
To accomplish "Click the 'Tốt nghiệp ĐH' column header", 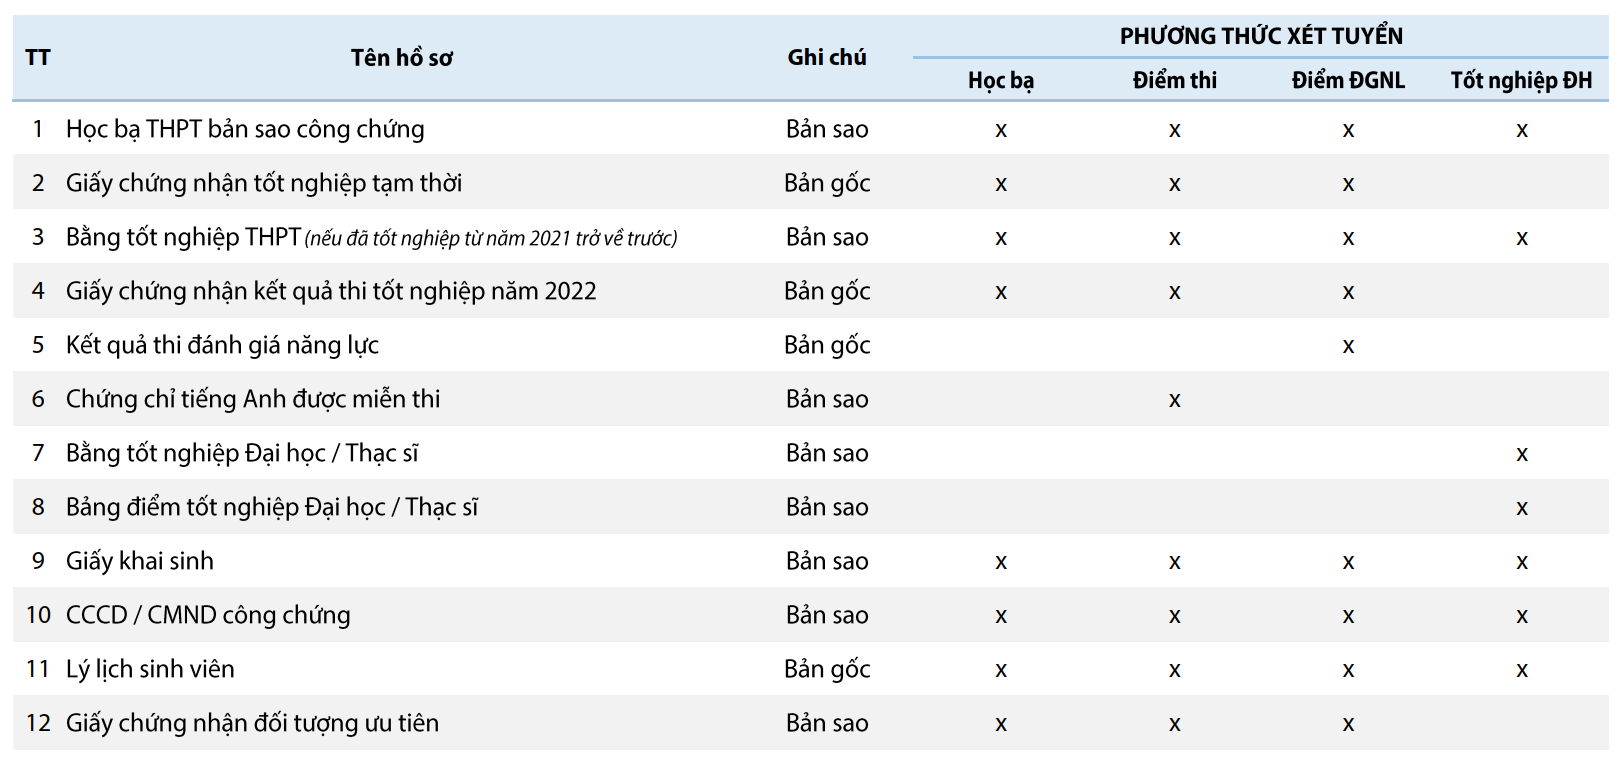I will [x=1521, y=81].
